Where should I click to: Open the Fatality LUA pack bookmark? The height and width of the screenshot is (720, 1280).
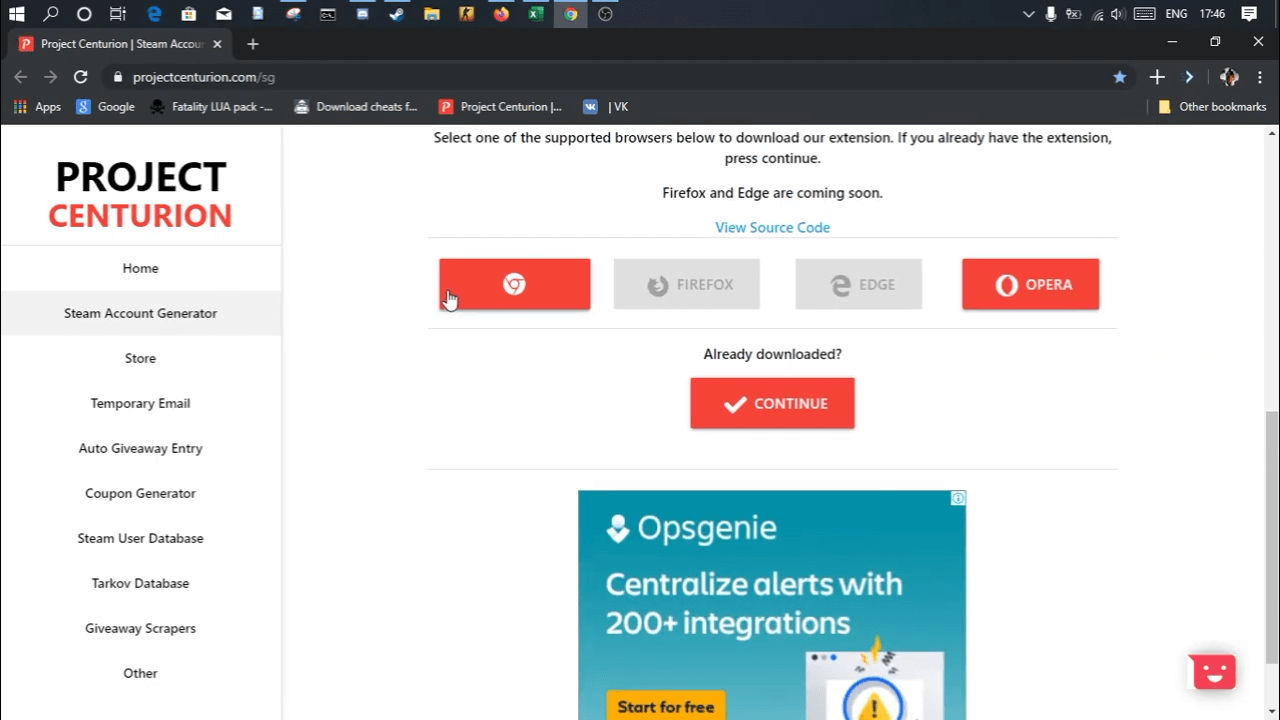(211, 107)
